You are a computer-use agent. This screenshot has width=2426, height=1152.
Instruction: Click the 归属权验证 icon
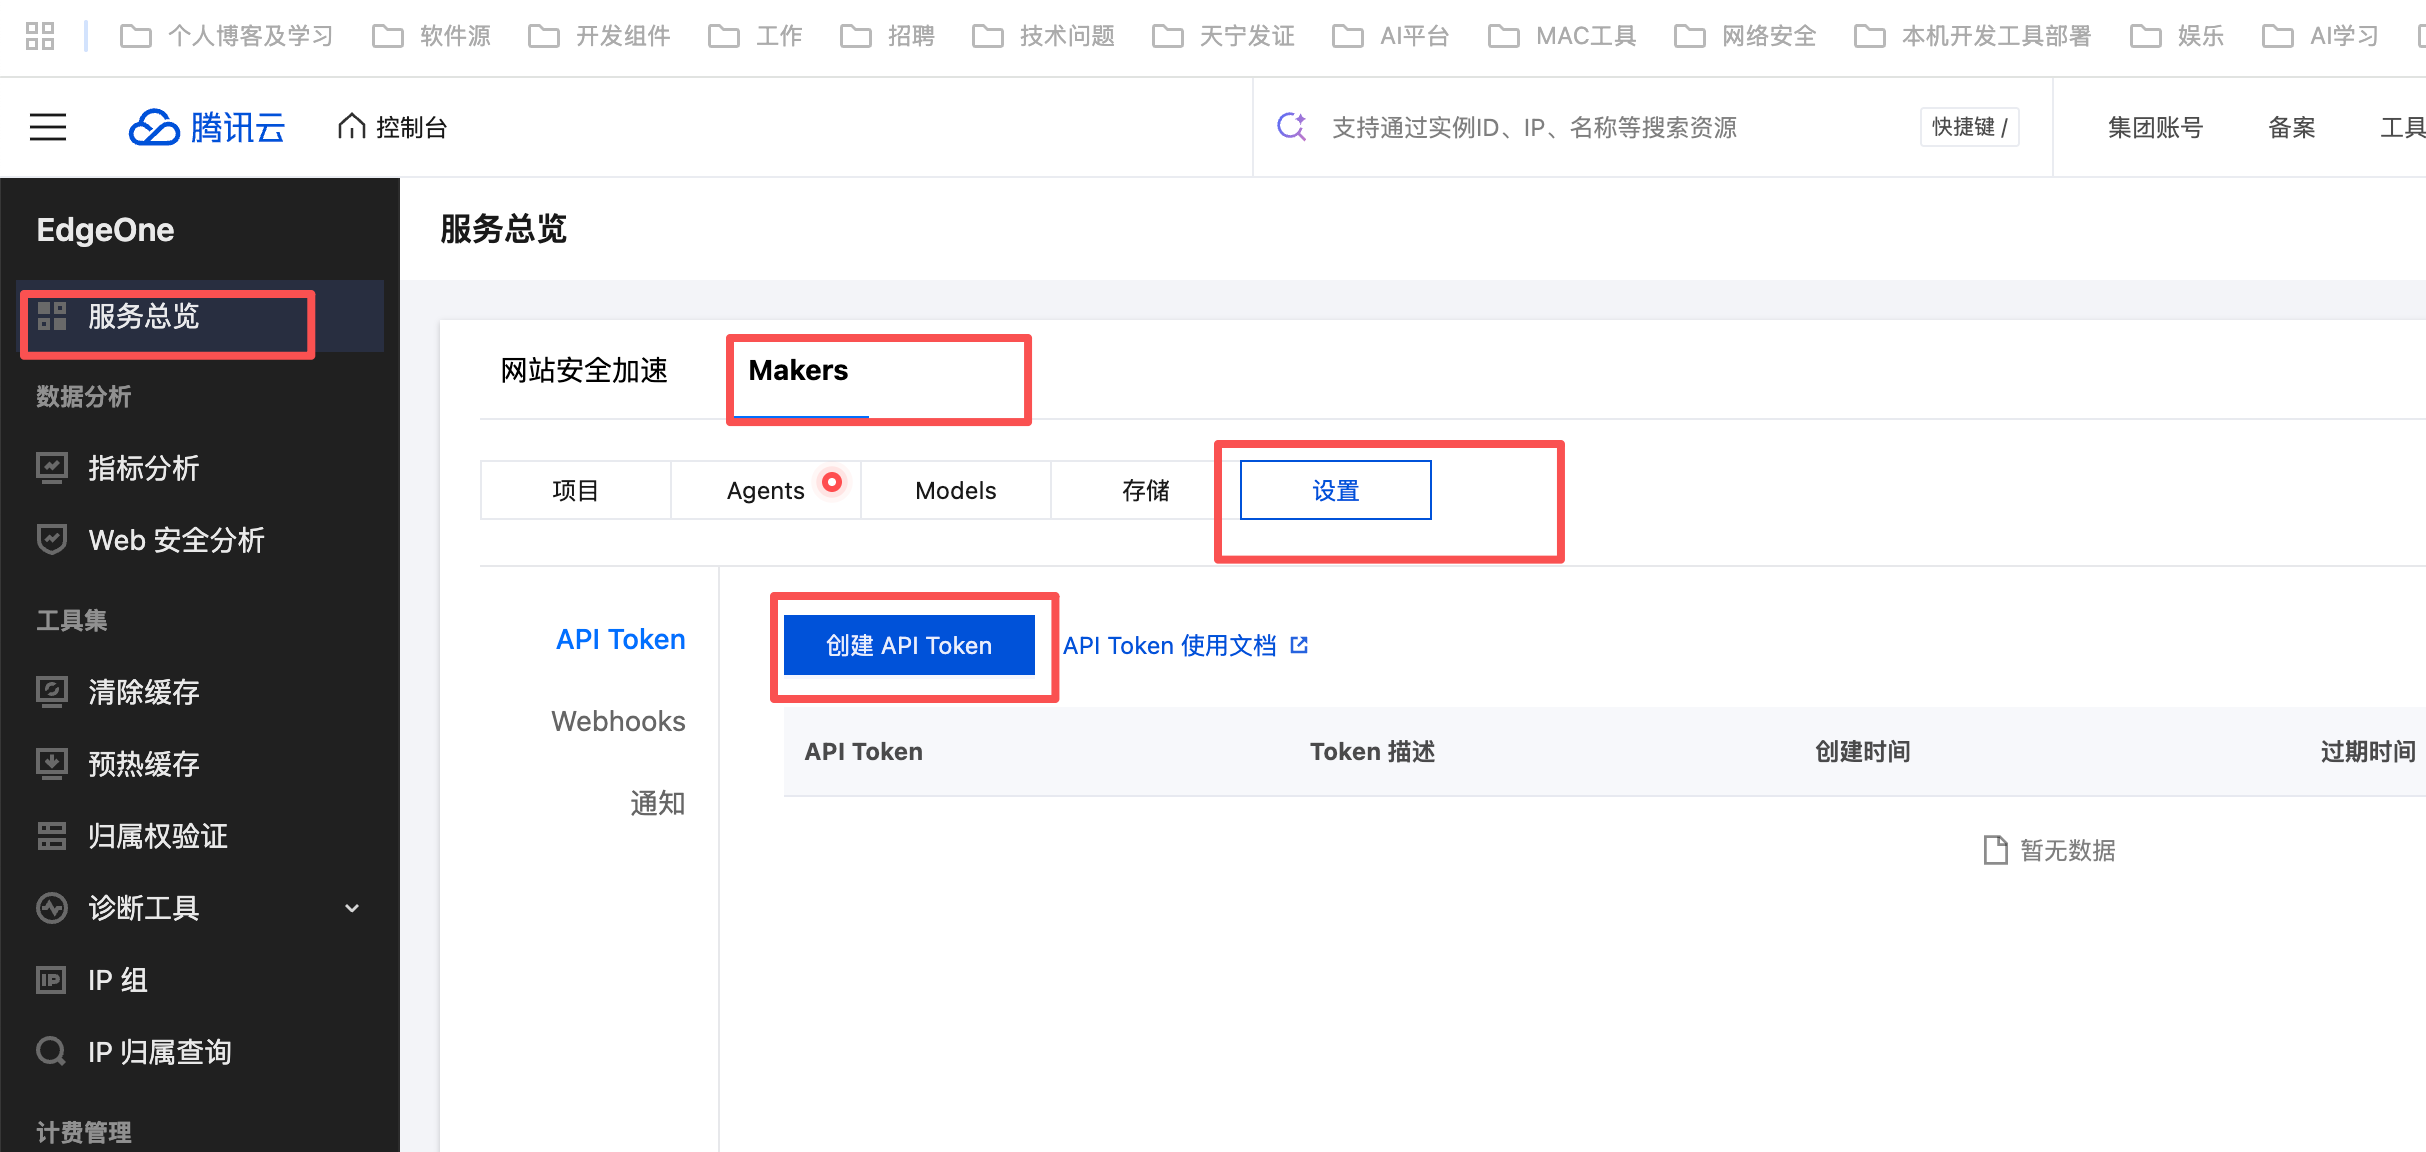[52, 836]
